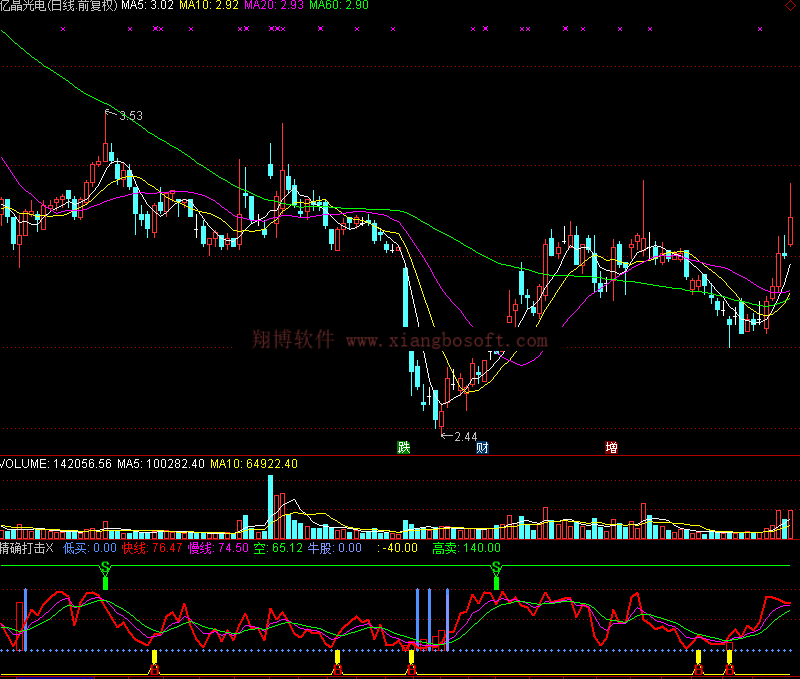Click the leftmost magenta x marker at top

63,29
